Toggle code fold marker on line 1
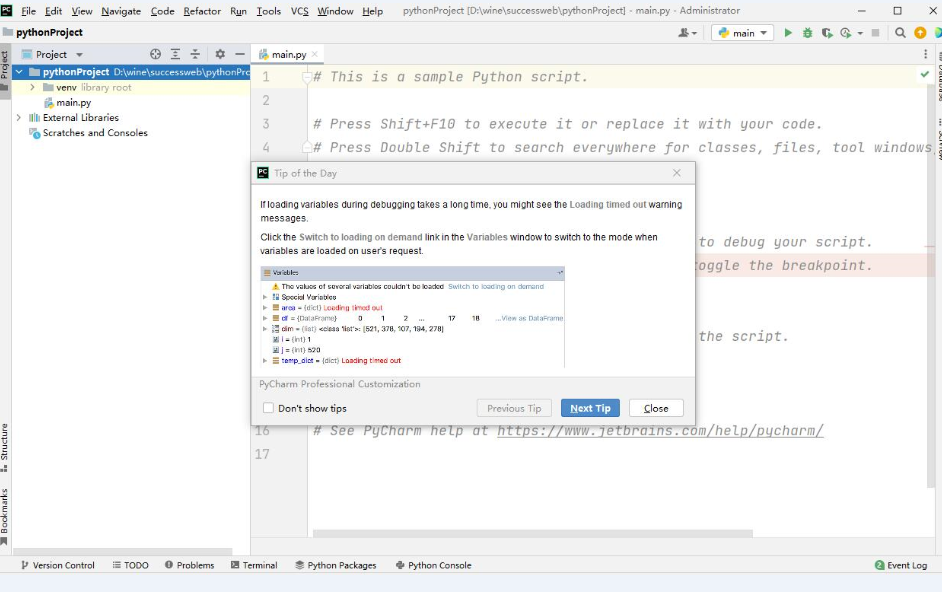 [x=306, y=76]
